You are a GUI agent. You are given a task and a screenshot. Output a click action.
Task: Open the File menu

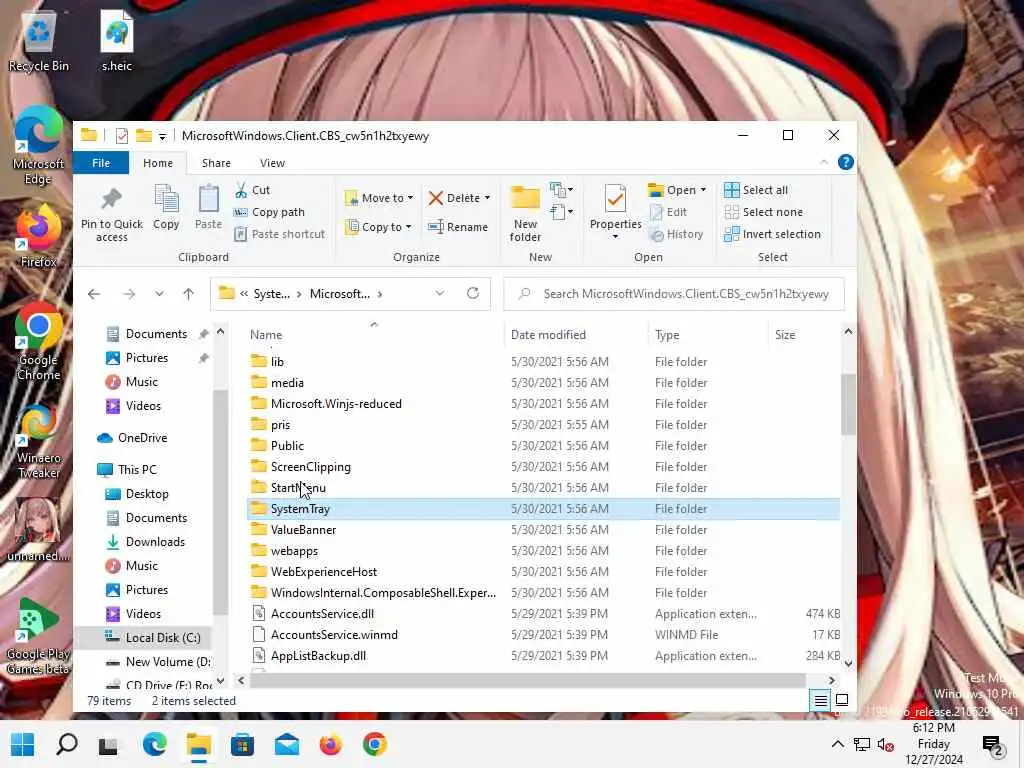tap(101, 163)
